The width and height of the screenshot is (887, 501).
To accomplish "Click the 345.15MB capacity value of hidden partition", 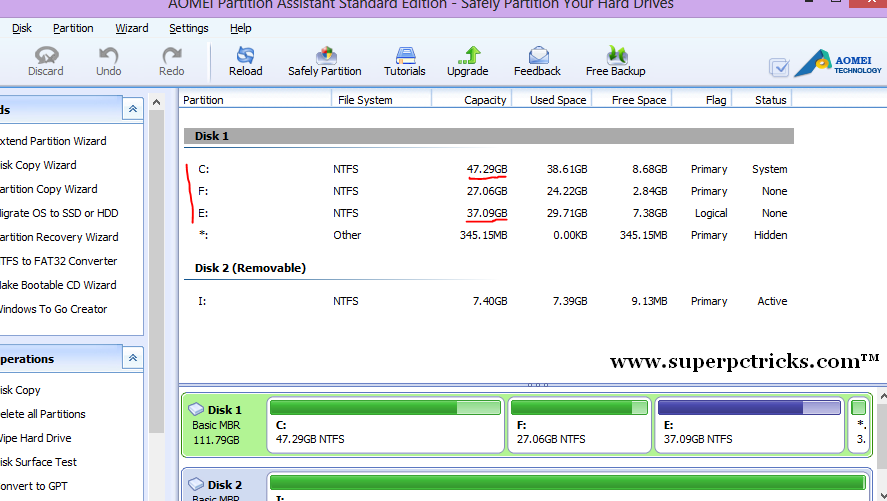I will point(484,235).
